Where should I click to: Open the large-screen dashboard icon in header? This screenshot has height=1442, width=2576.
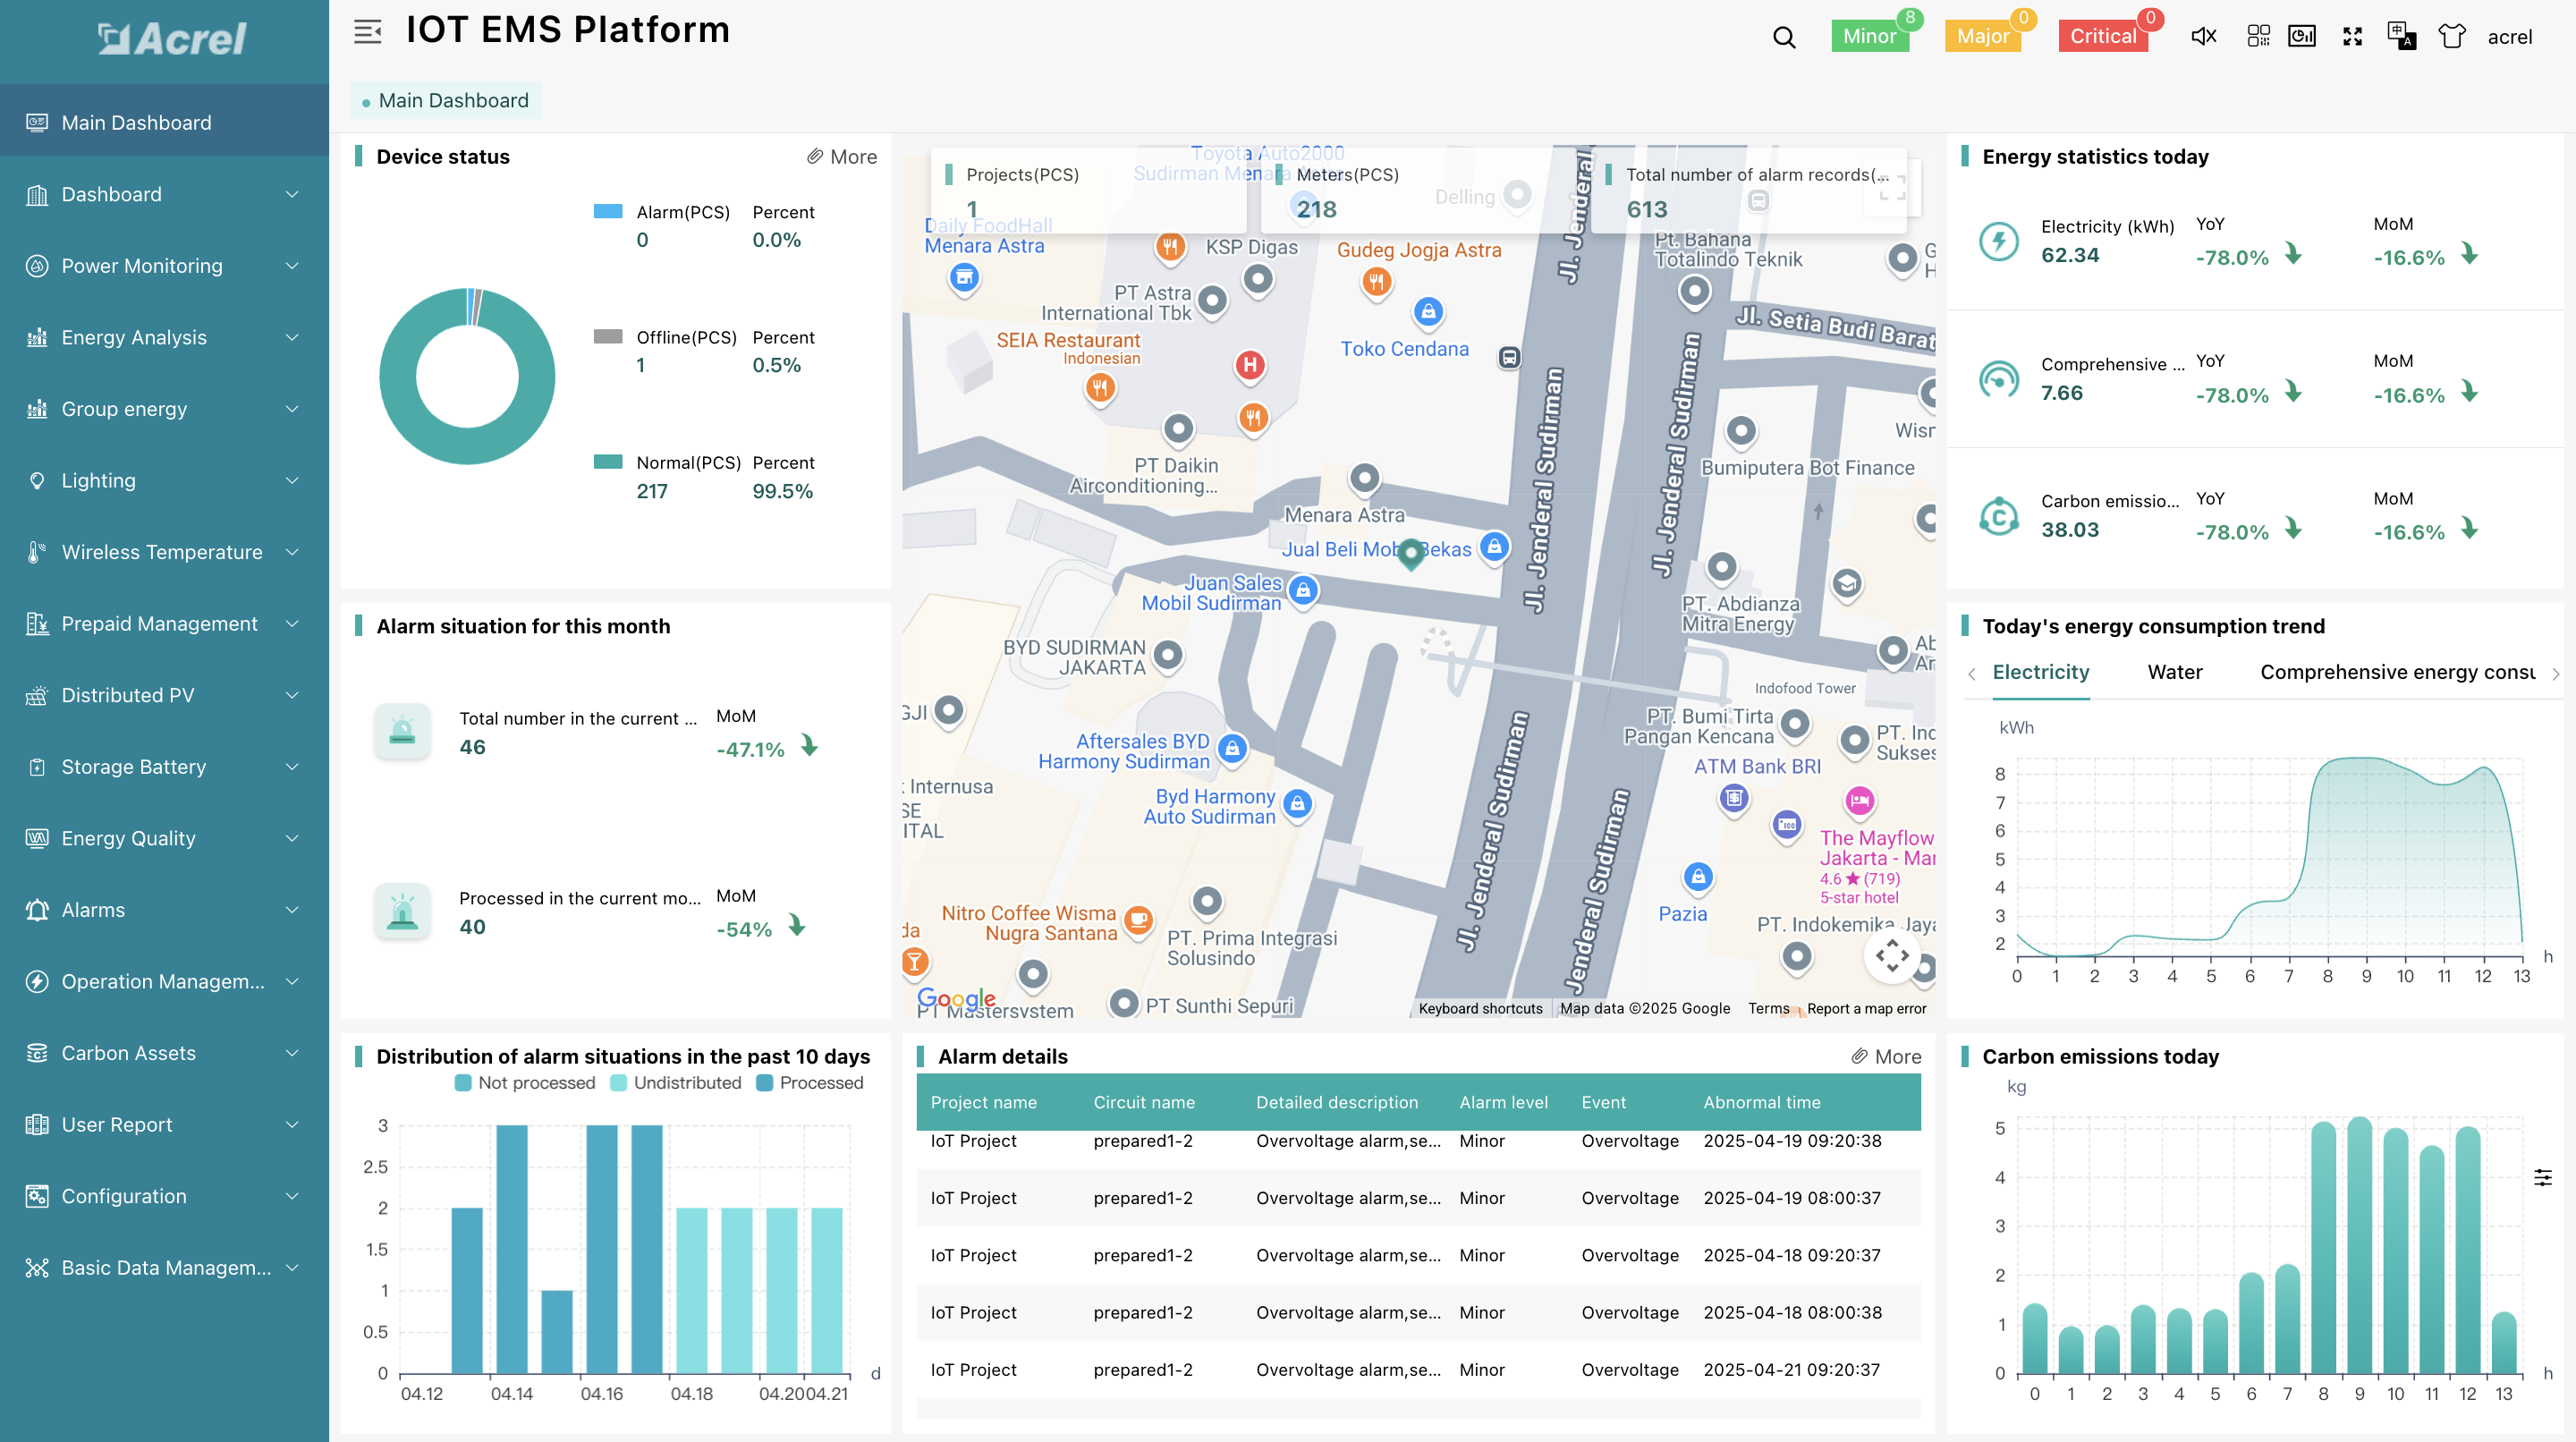tap(2302, 36)
